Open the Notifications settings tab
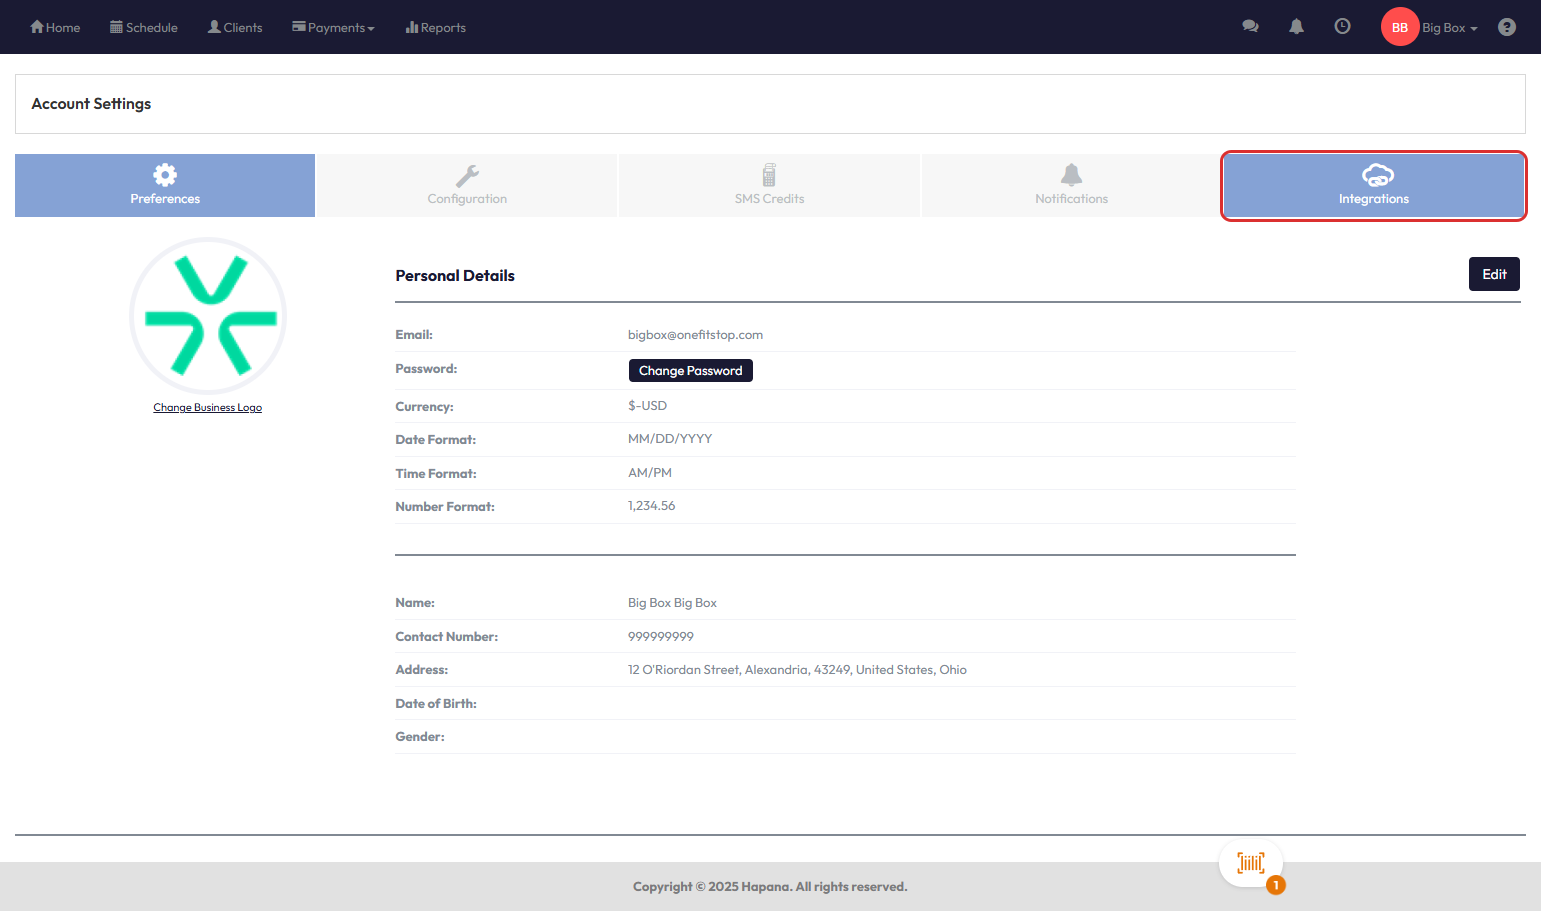 point(1071,186)
